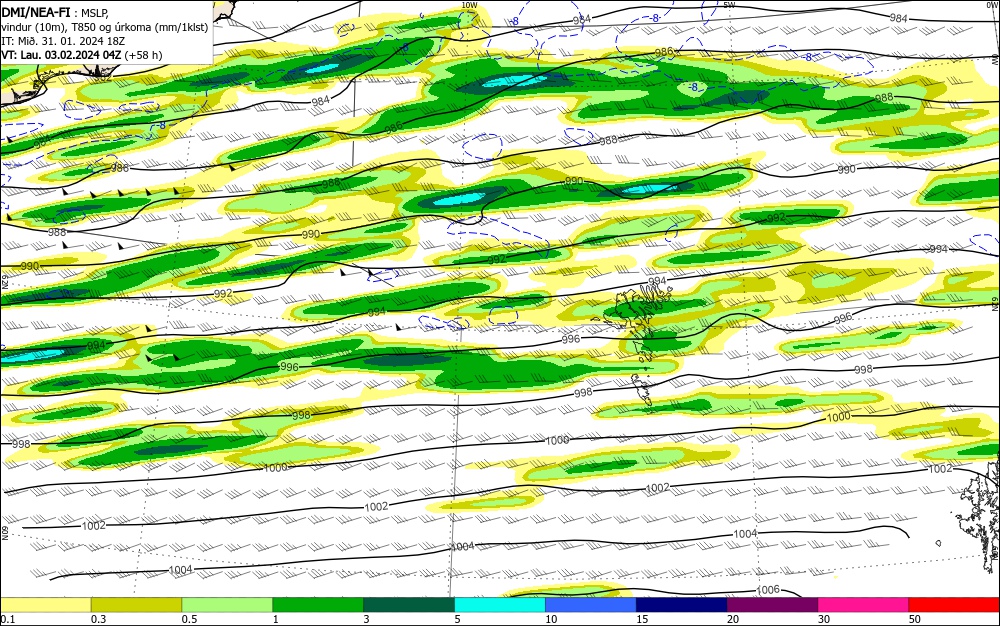Viewport: 1000px width, 626px height.
Task: Select the dark green 3–5 legend swatch
Action: tap(409, 605)
